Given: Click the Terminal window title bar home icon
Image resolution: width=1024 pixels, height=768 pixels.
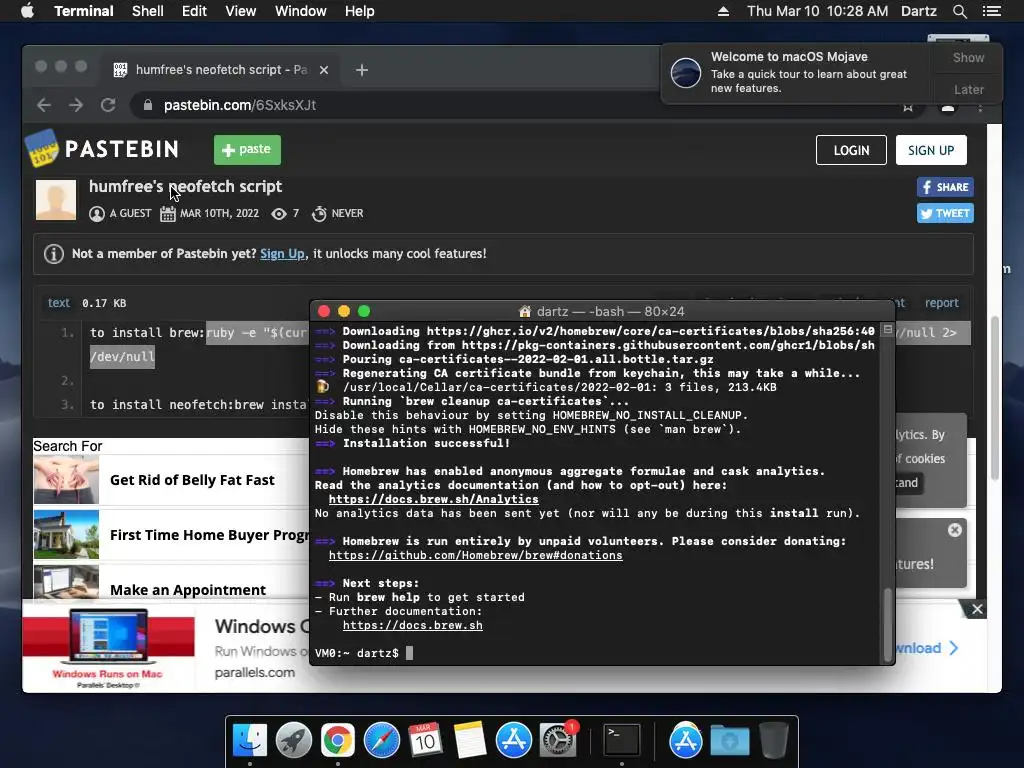Looking at the screenshot, I should tap(524, 312).
